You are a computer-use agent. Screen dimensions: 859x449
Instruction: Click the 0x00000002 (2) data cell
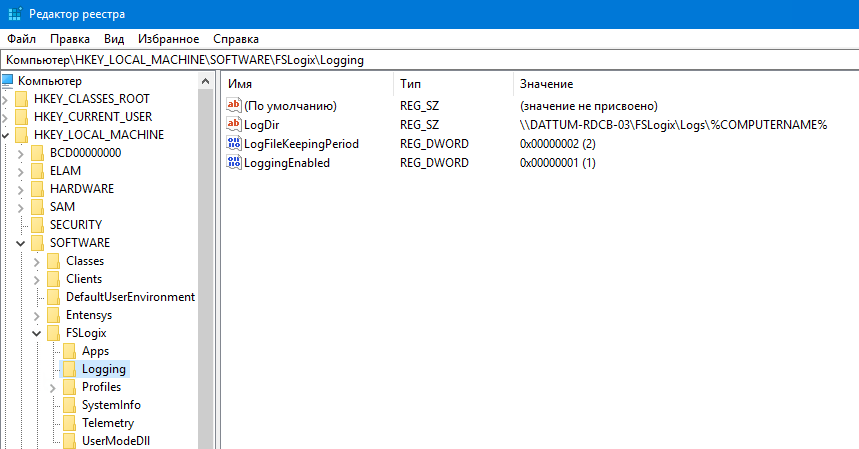tap(558, 144)
